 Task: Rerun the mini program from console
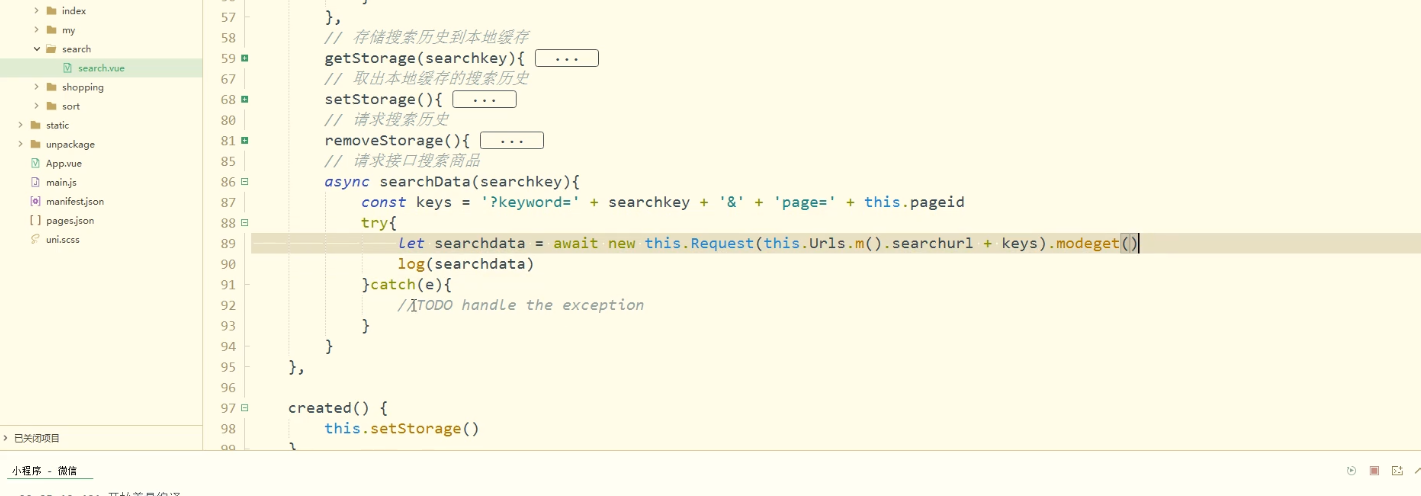1351,470
